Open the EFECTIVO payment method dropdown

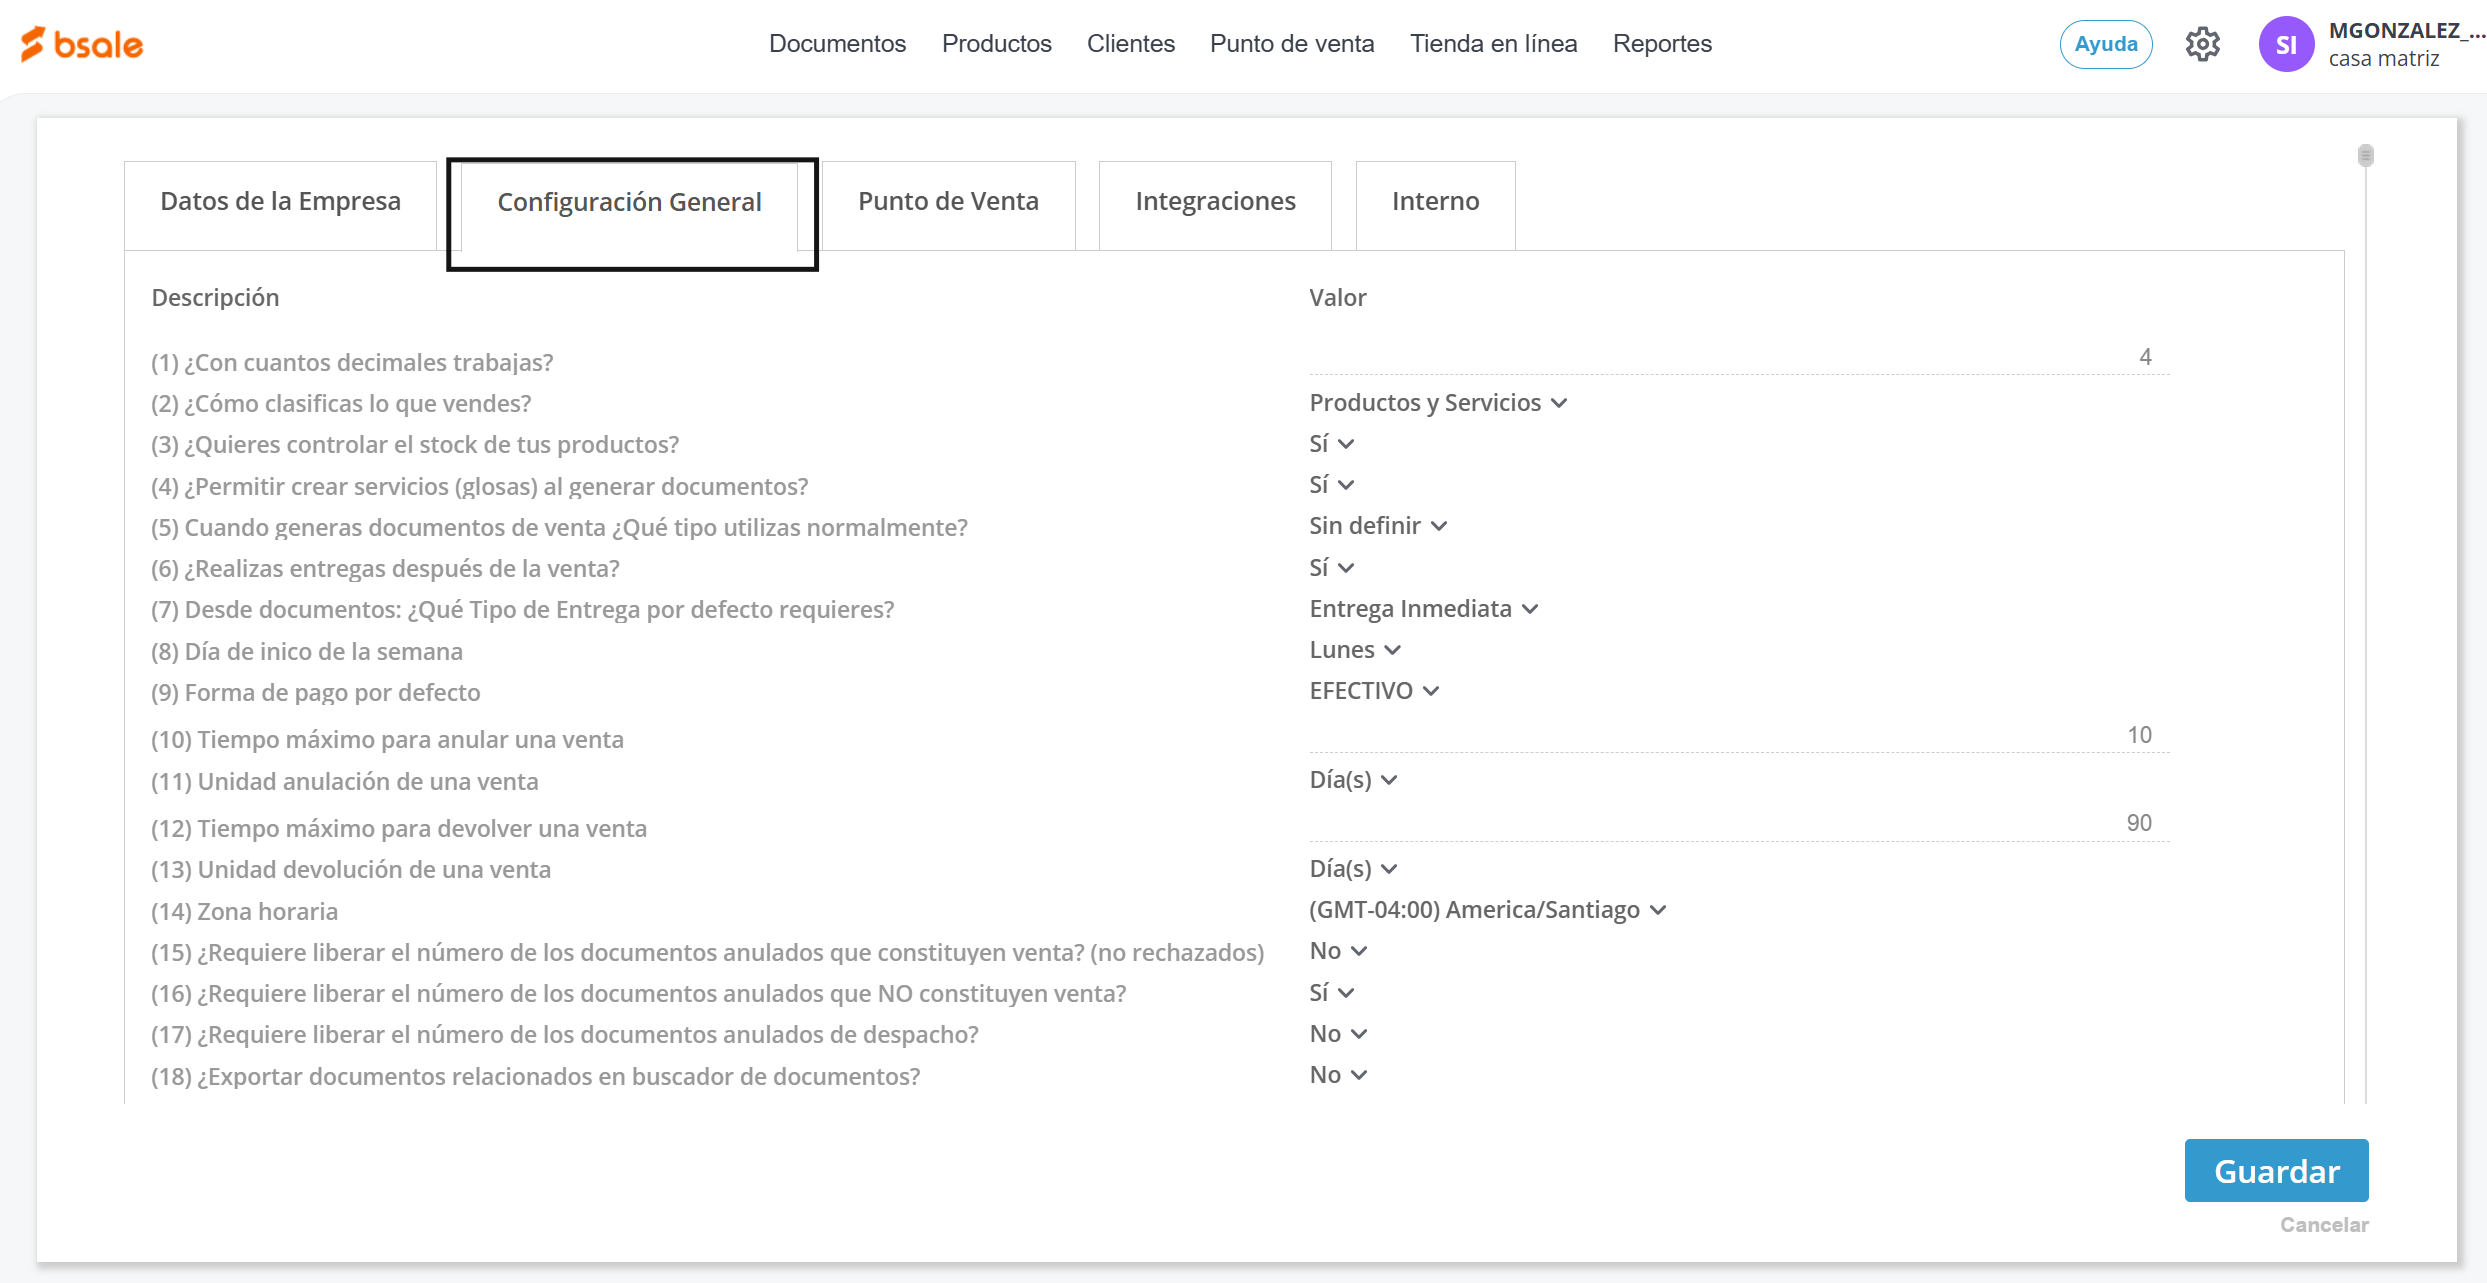tap(1373, 691)
